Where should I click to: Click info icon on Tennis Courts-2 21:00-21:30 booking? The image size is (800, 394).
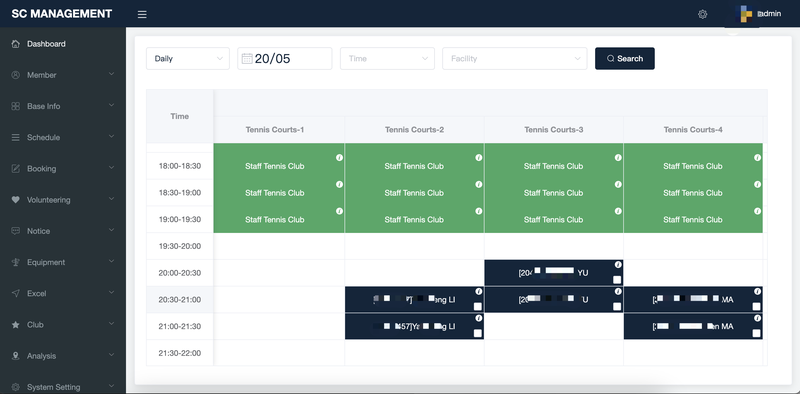click(x=479, y=318)
